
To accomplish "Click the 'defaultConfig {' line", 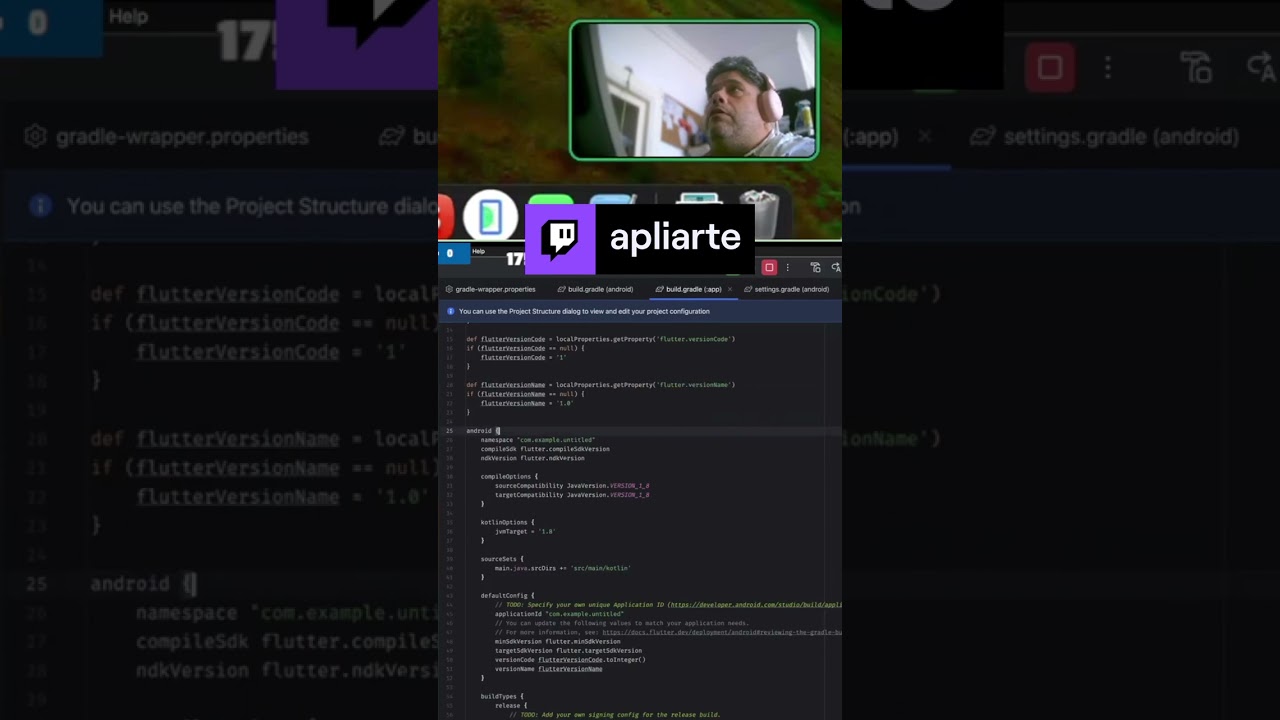I will pyautogui.click(x=507, y=595).
